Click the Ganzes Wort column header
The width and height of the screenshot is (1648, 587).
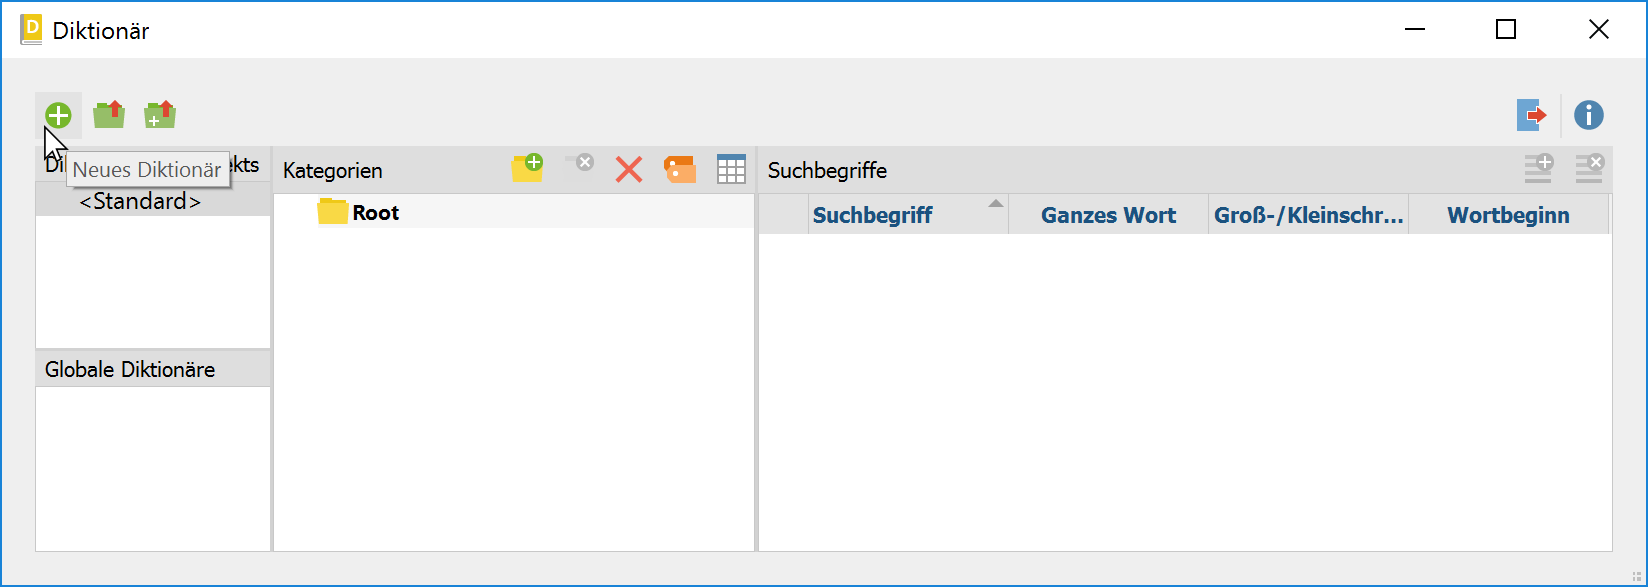pyautogui.click(x=1108, y=215)
